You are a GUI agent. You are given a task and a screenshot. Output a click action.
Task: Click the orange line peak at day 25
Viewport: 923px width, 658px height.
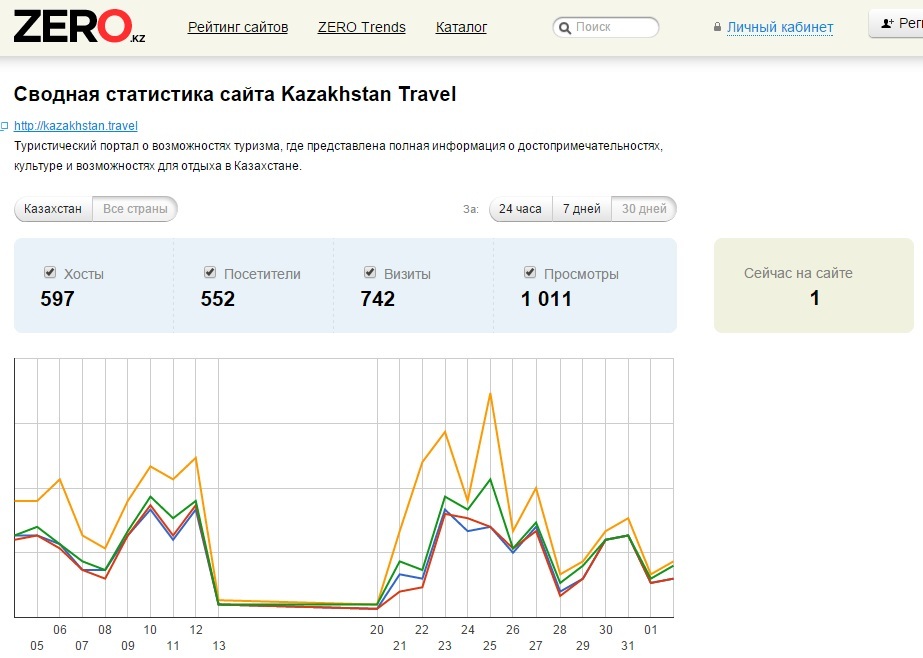490,394
